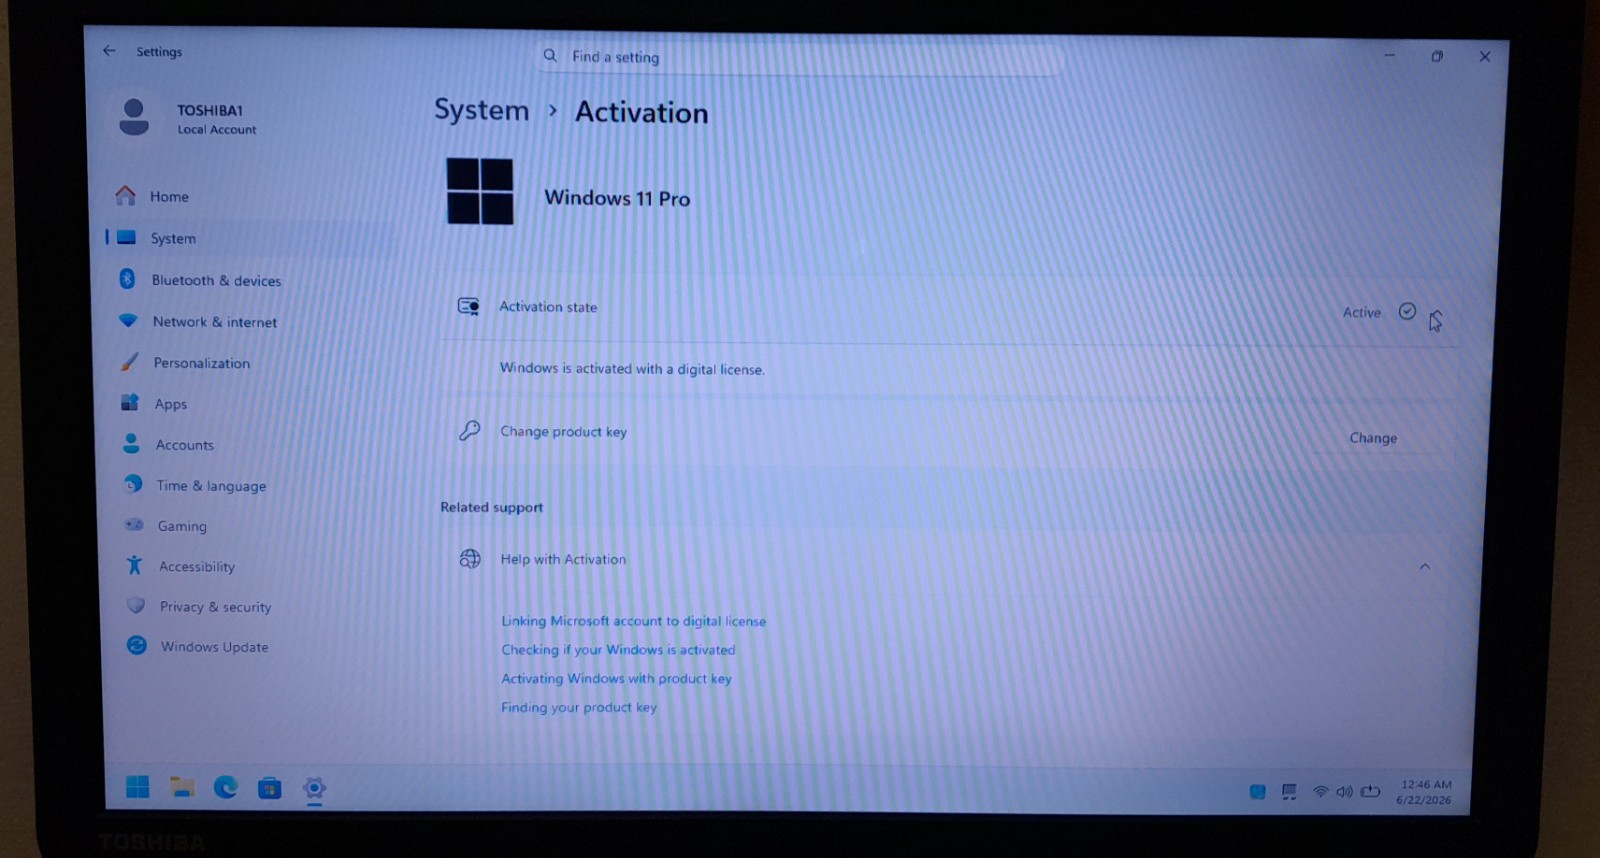This screenshot has height=858, width=1600.
Task: Launch Microsoft Edge from the taskbar
Action: pos(226,787)
